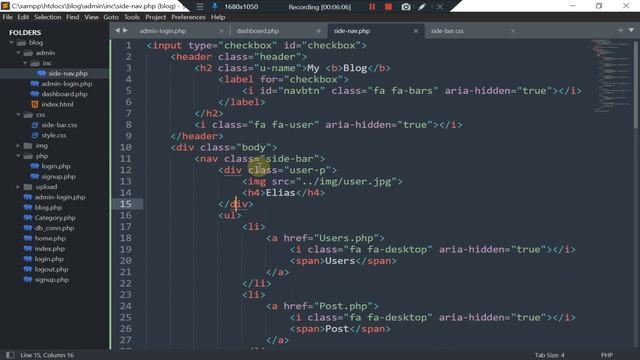Viewport: 640px width, 360px height.
Task: Collapse the admin folder
Action: tap(18, 53)
